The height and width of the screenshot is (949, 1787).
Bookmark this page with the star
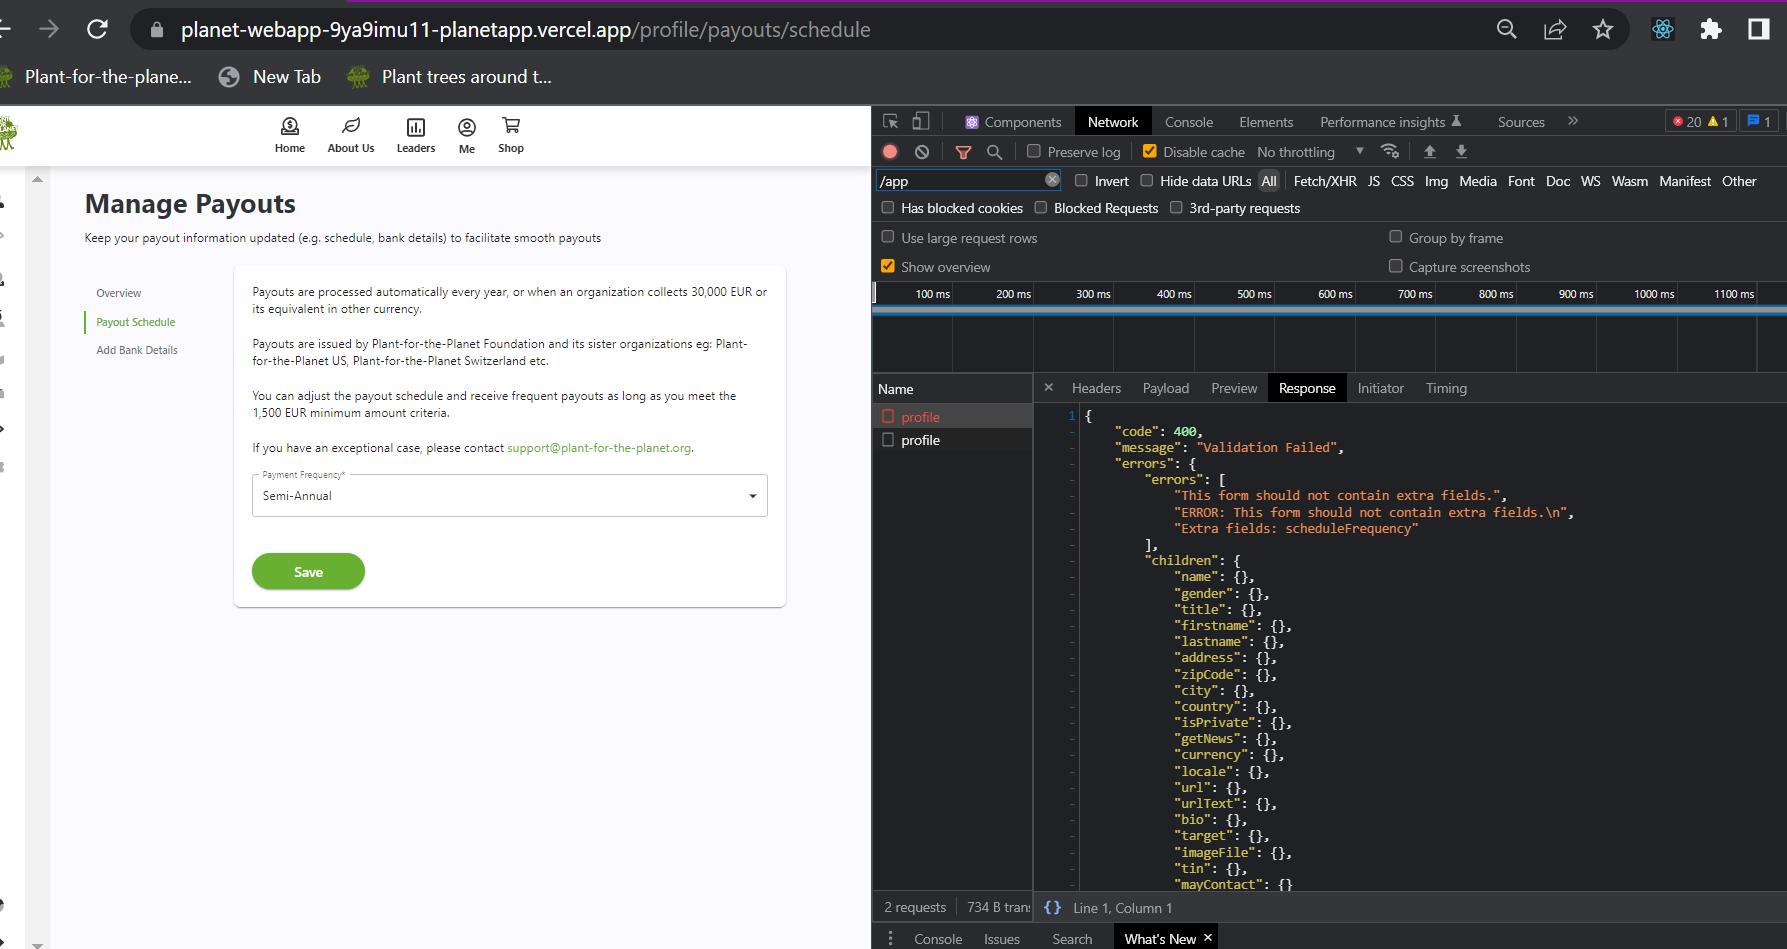click(x=1603, y=29)
